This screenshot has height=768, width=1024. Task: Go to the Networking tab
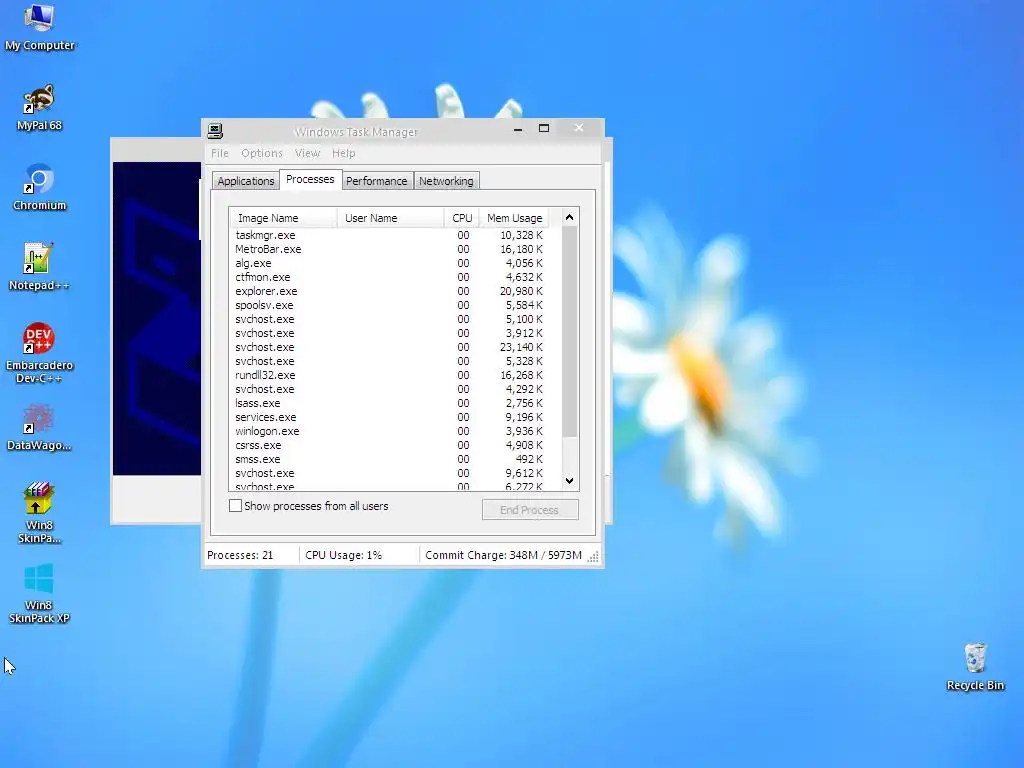tap(446, 181)
